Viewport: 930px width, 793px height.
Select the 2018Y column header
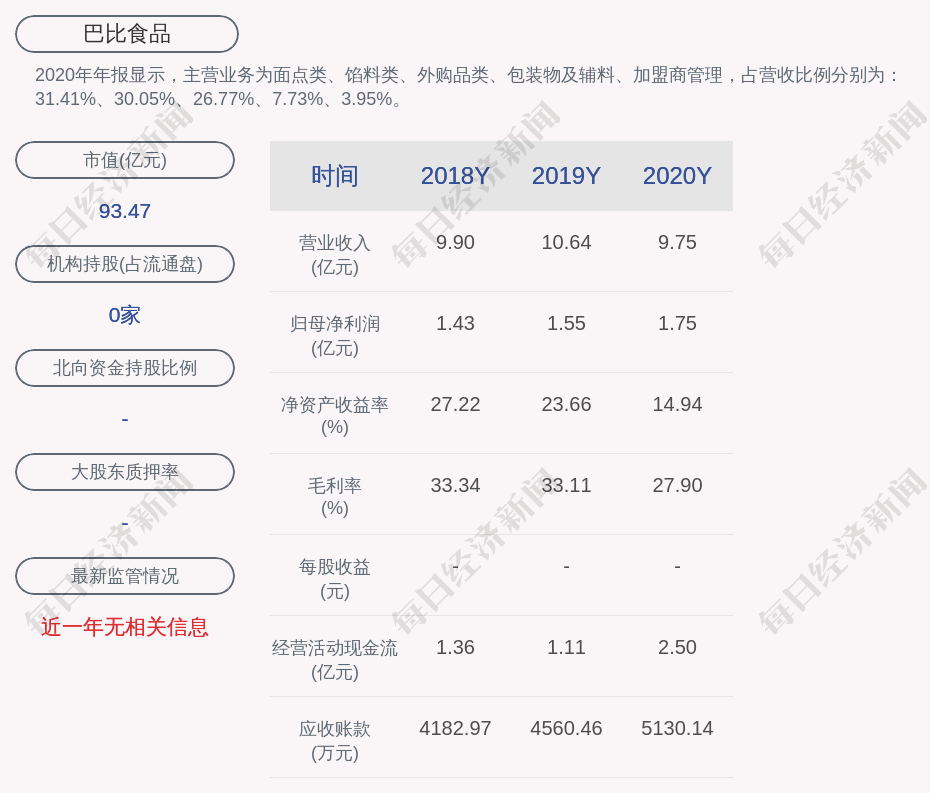coord(455,176)
